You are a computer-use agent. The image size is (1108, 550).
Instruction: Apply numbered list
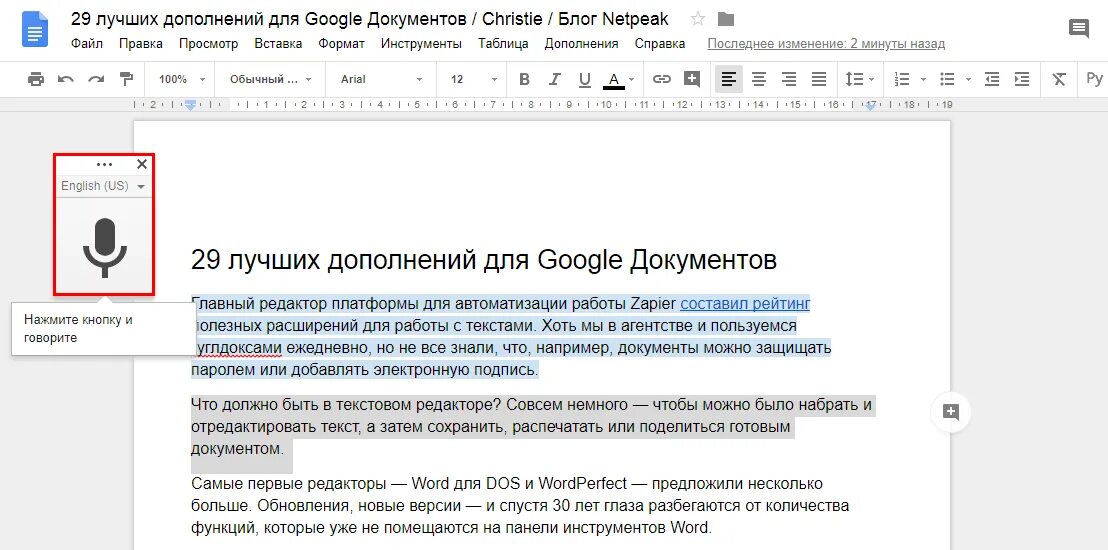pos(902,79)
